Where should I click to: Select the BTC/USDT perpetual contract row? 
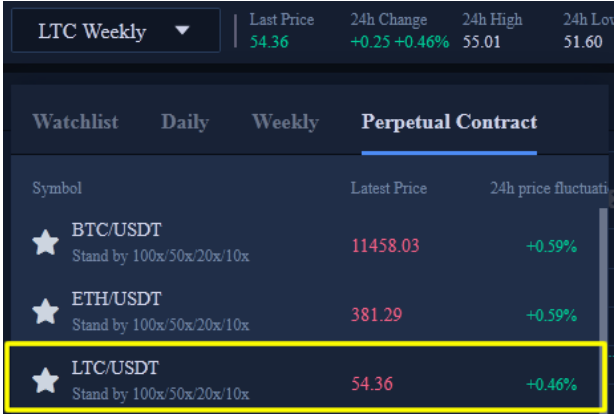tap(306, 242)
